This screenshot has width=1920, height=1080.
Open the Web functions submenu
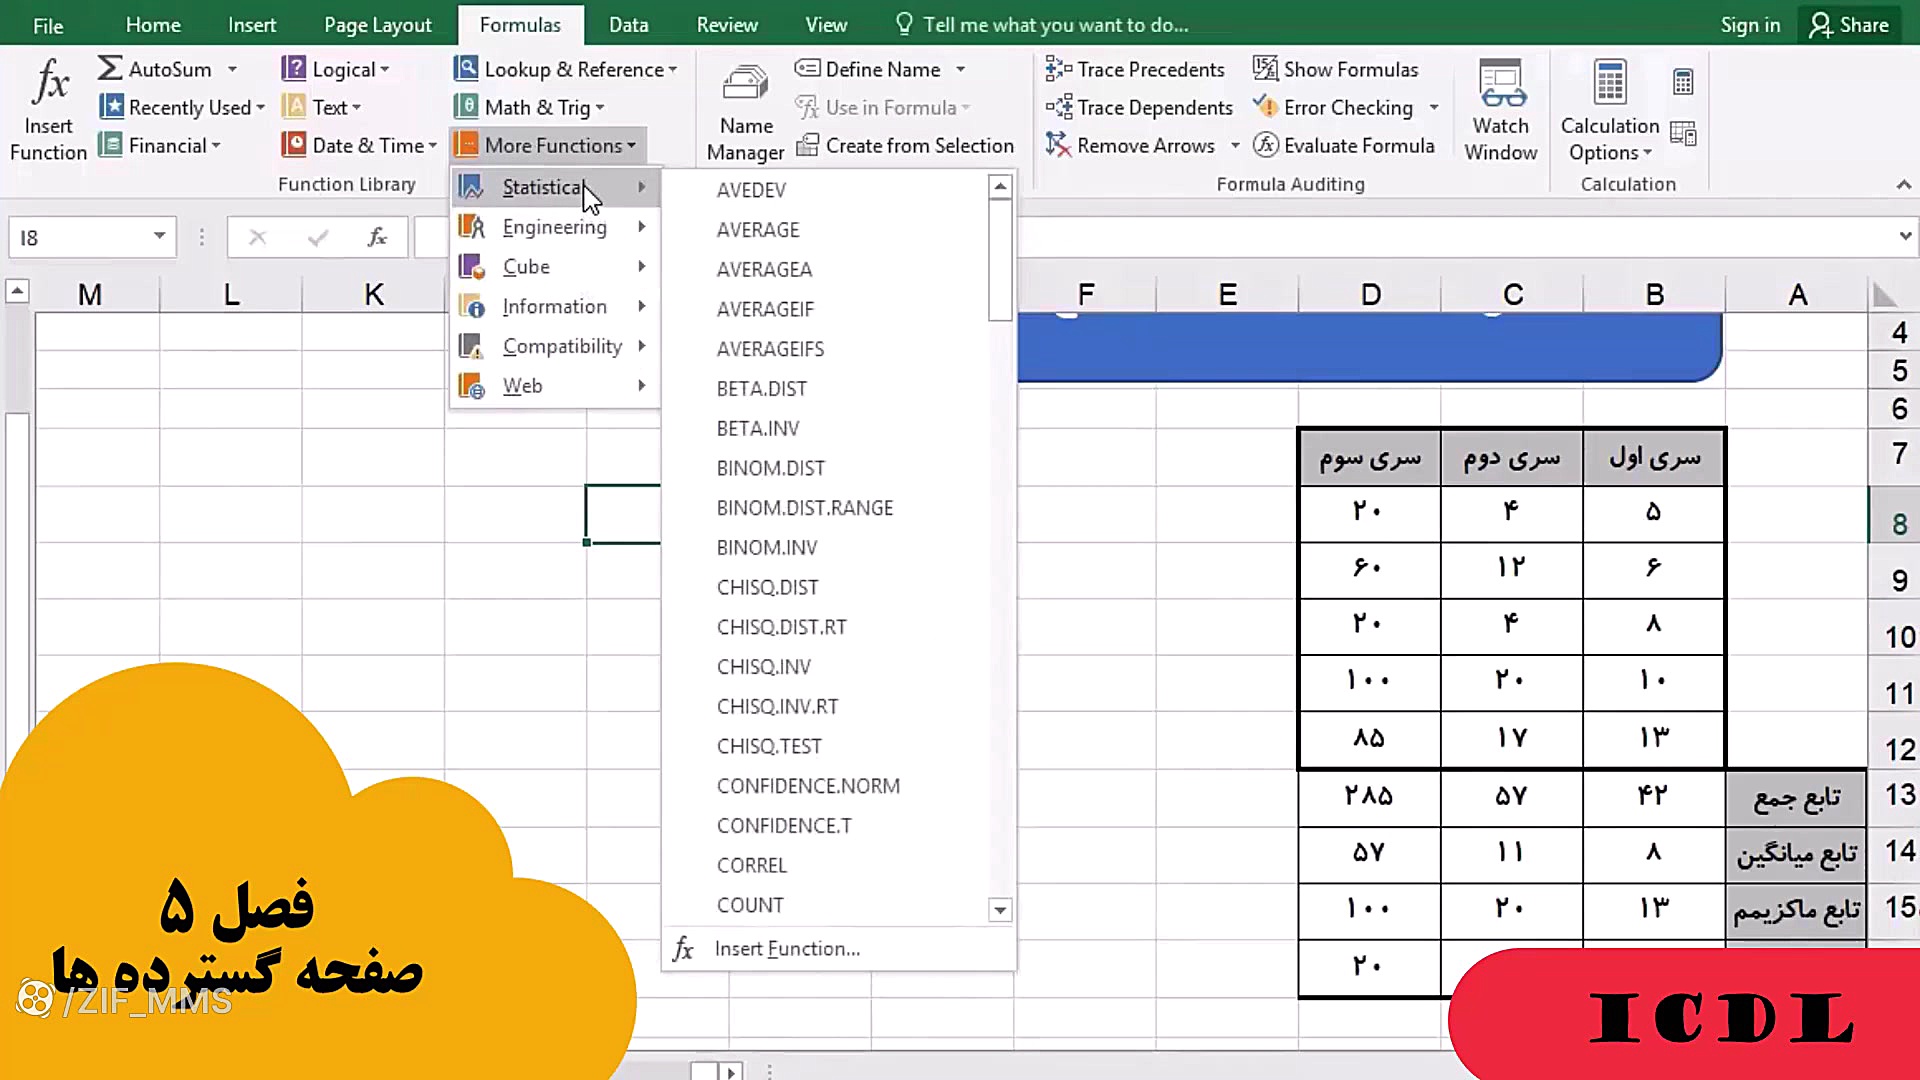(555, 386)
